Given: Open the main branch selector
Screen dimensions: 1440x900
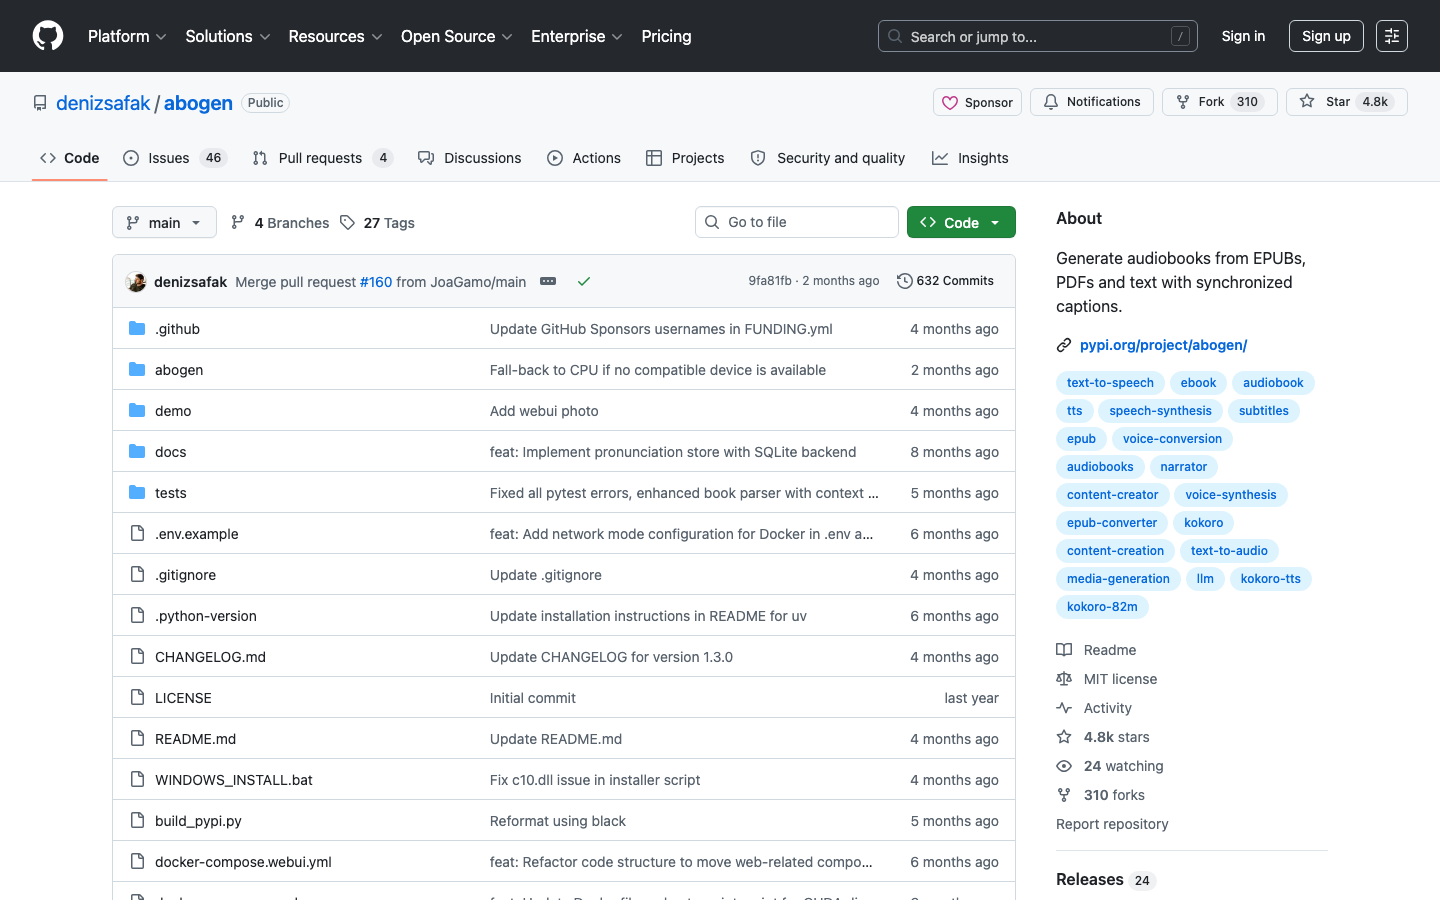Looking at the screenshot, I should [x=164, y=222].
